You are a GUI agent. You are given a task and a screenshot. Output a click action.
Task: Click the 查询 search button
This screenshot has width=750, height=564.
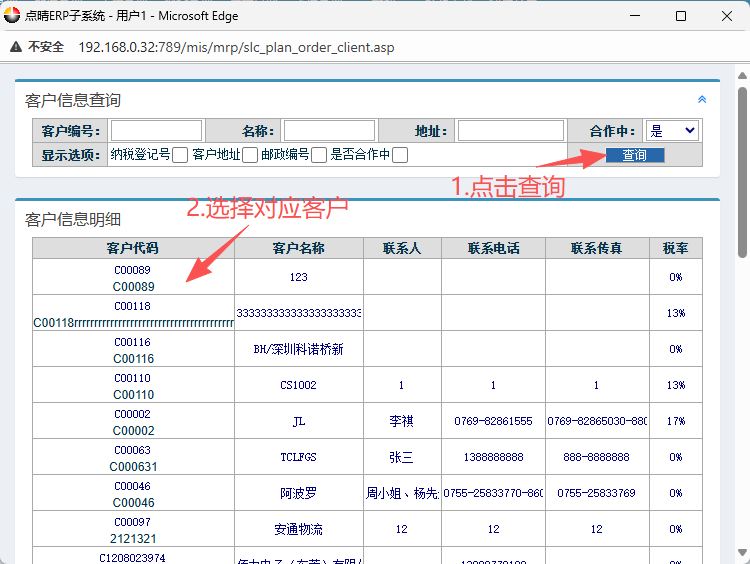pos(635,155)
